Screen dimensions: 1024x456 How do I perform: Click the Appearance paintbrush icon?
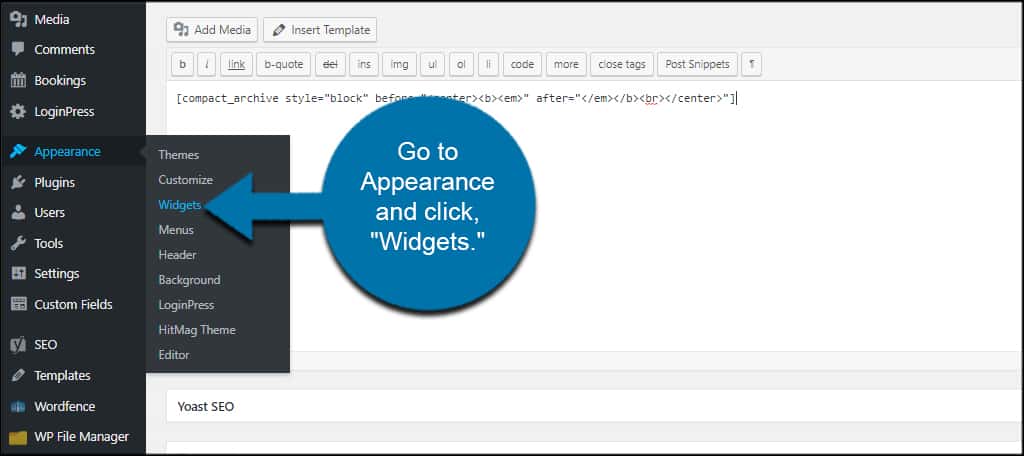pos(18,152)
